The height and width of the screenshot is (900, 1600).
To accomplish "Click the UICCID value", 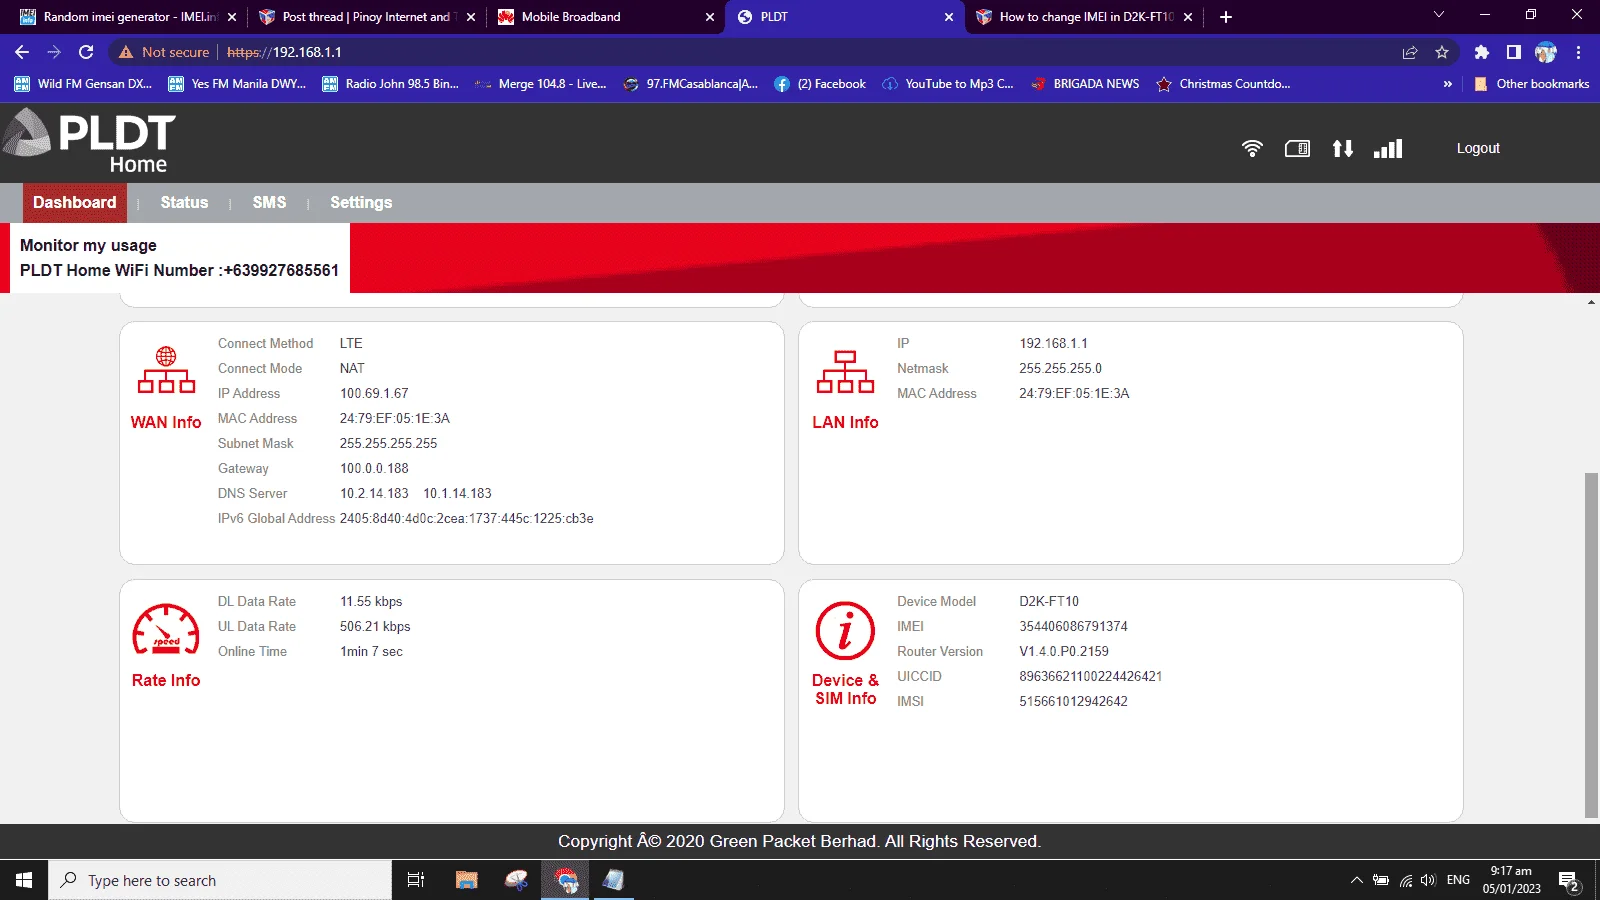I will (1090, 676).
